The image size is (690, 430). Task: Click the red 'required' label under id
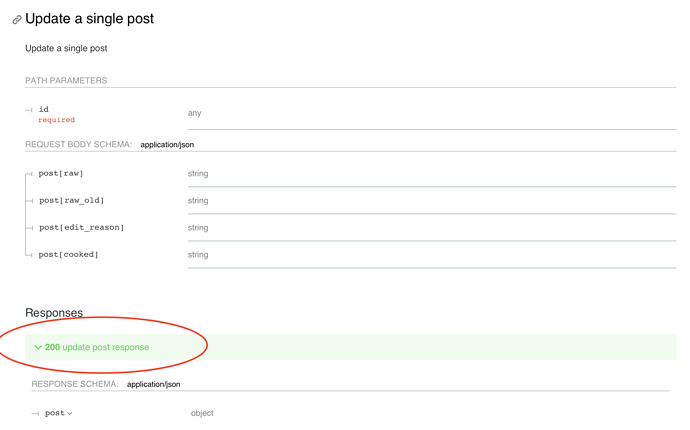coord(56,120)
